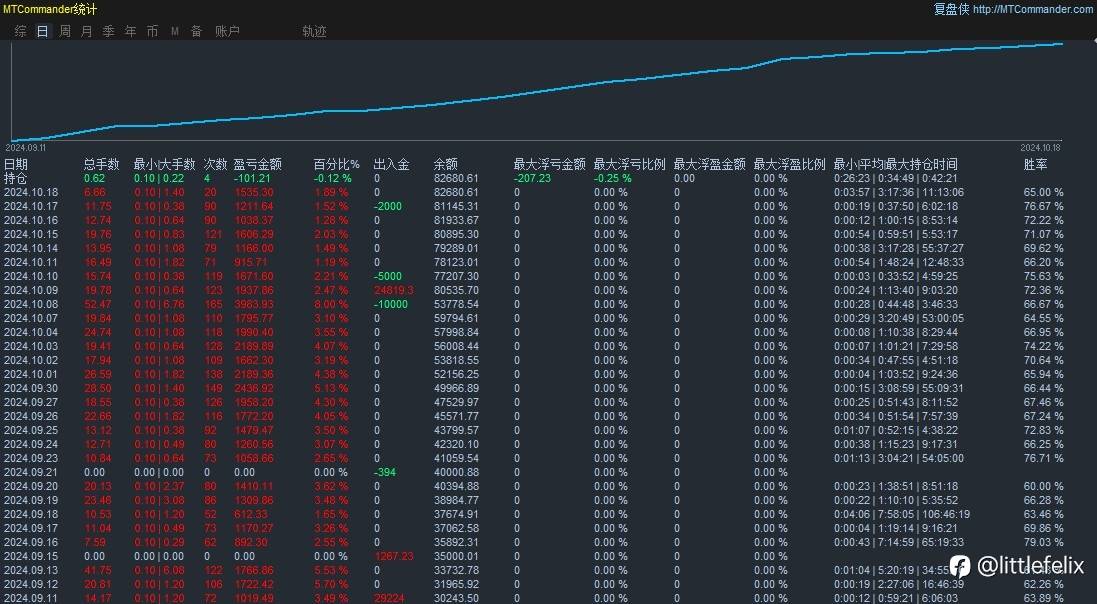The height and width of the screenshot is (604, 1097).
Task: Click the 60.00 % win rate cell
Action: pos(1043,486)
